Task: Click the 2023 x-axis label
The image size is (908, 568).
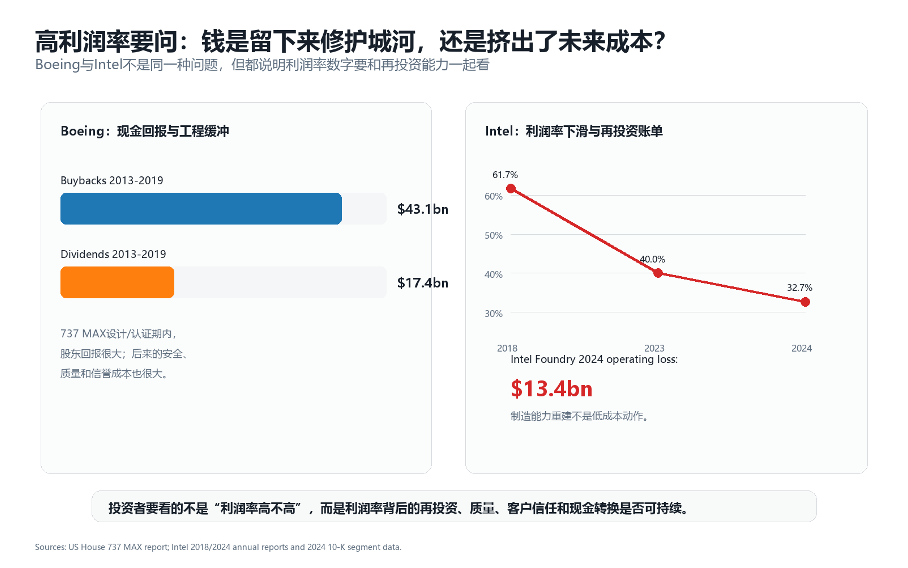Action: 654,348
